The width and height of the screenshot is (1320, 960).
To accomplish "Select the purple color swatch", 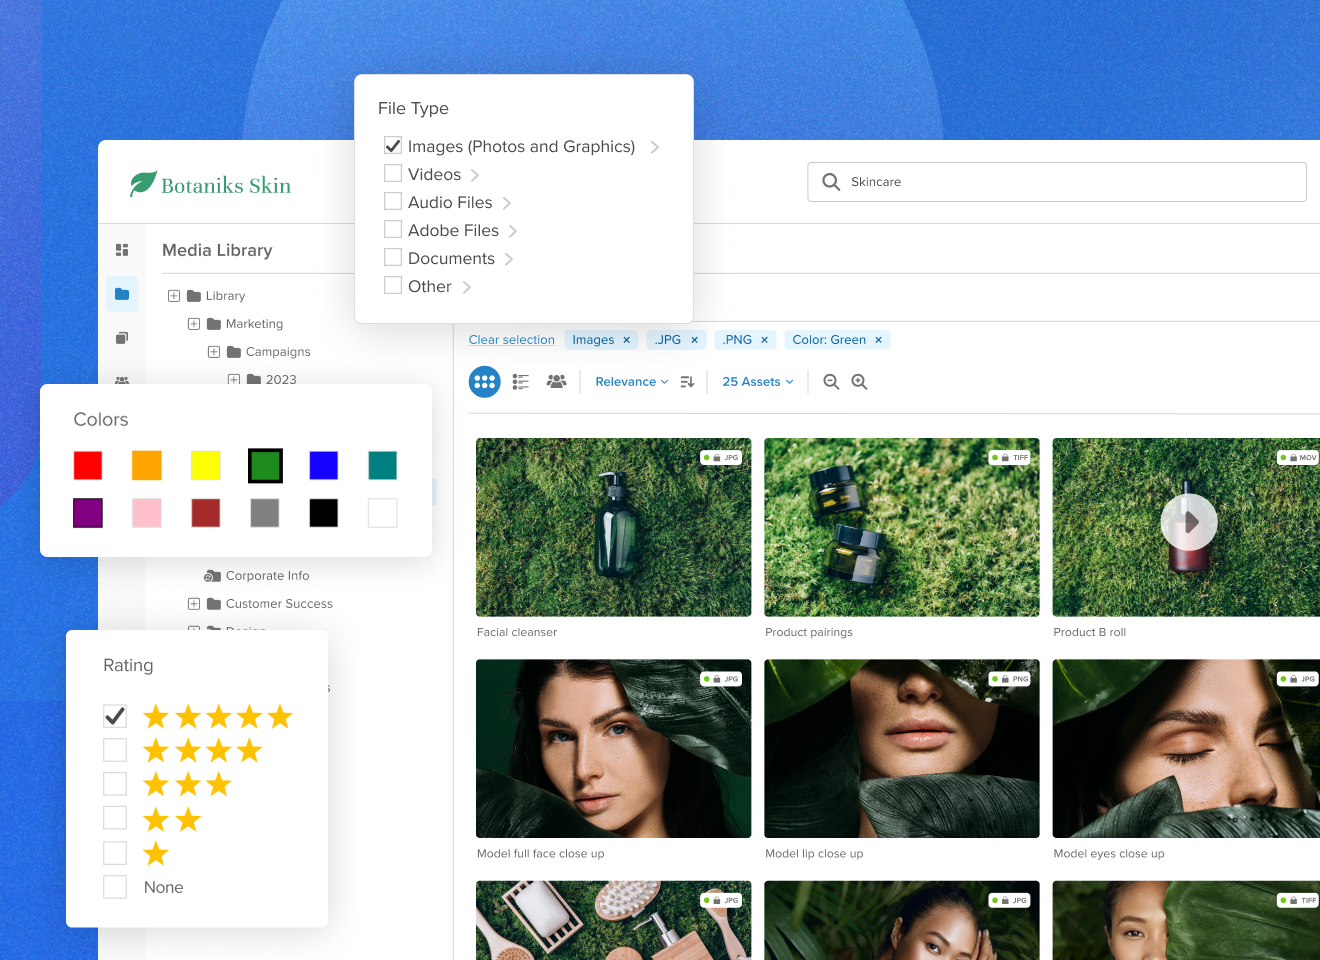I will [88, 513].
